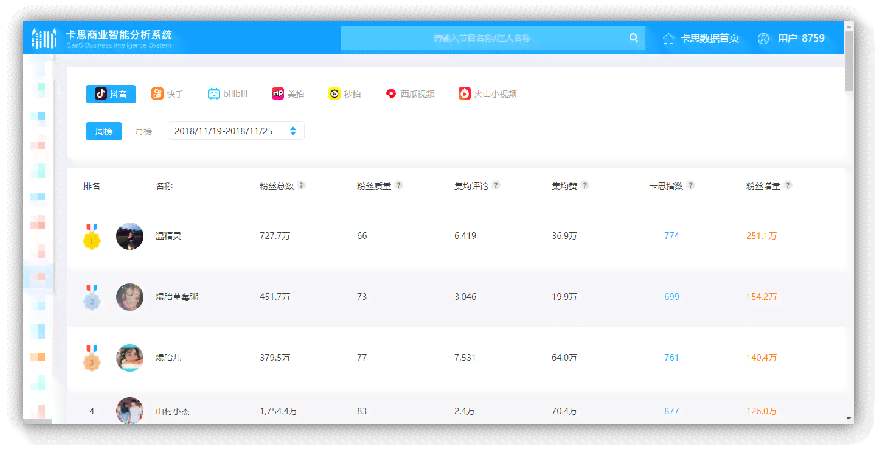Screen dimensions: 880x450
Task: Click help icon beside 集均赞 header
Action: pyautogui.click(x=585, y=185)
